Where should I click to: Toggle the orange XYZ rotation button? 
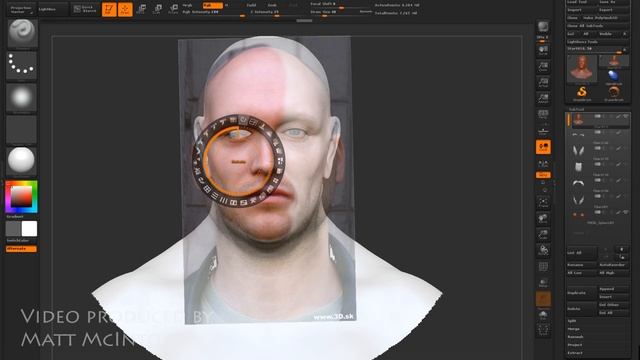tap(543, 175)
